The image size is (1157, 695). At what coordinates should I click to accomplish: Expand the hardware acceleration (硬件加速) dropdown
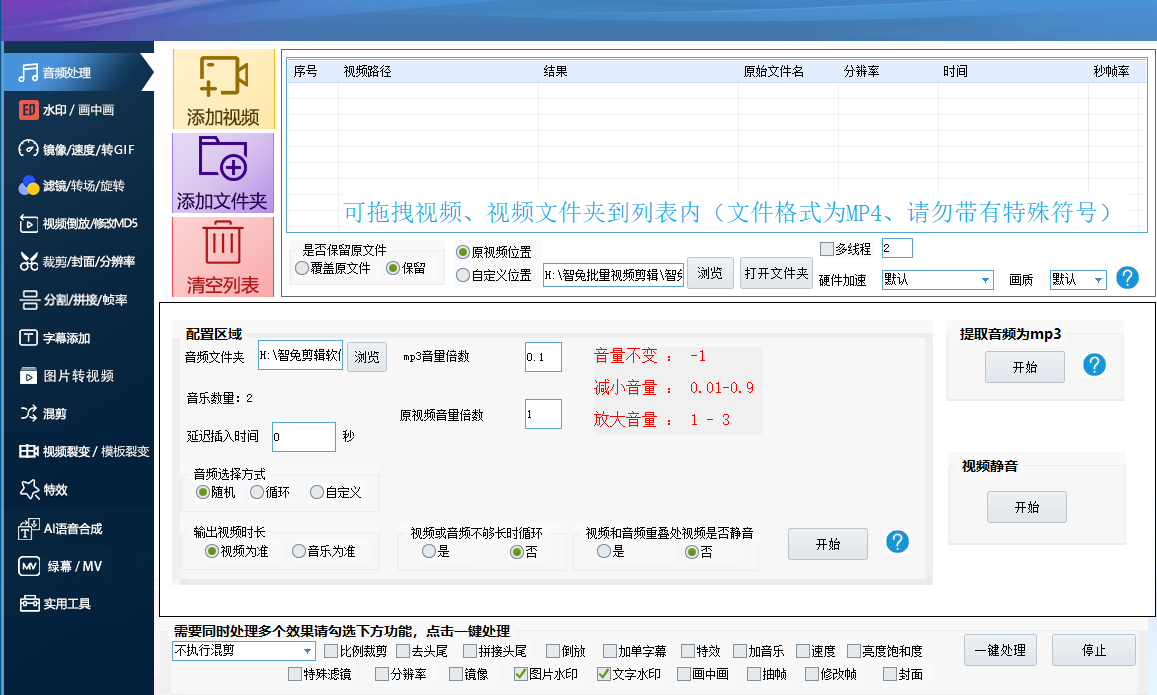coord(985,280)
